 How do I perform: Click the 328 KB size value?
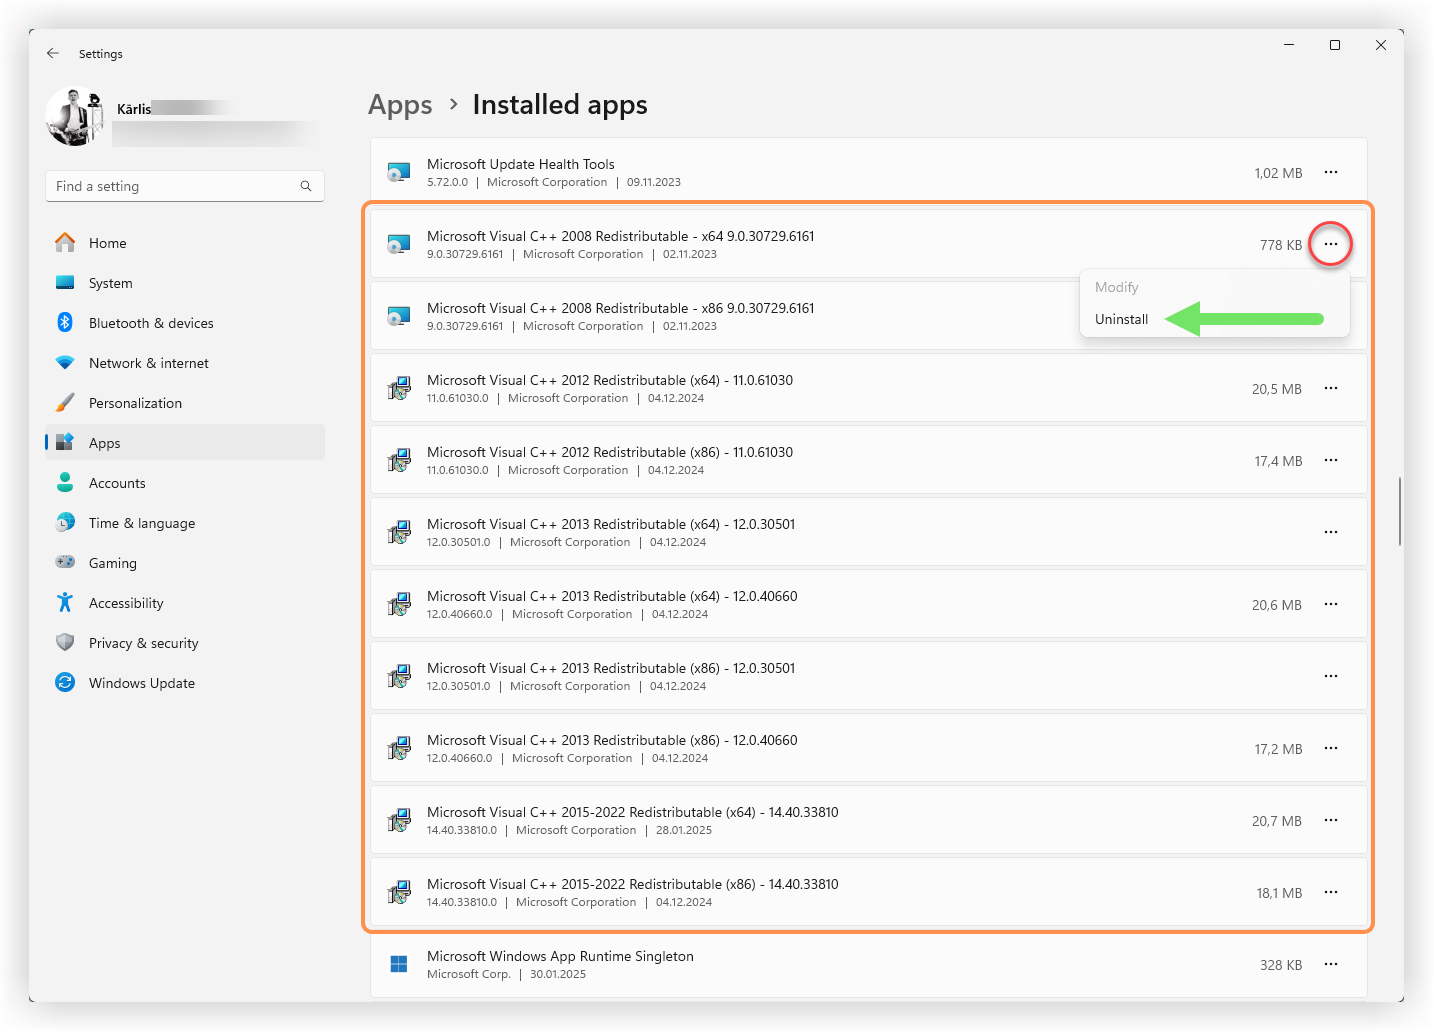tap(1281, 965)
